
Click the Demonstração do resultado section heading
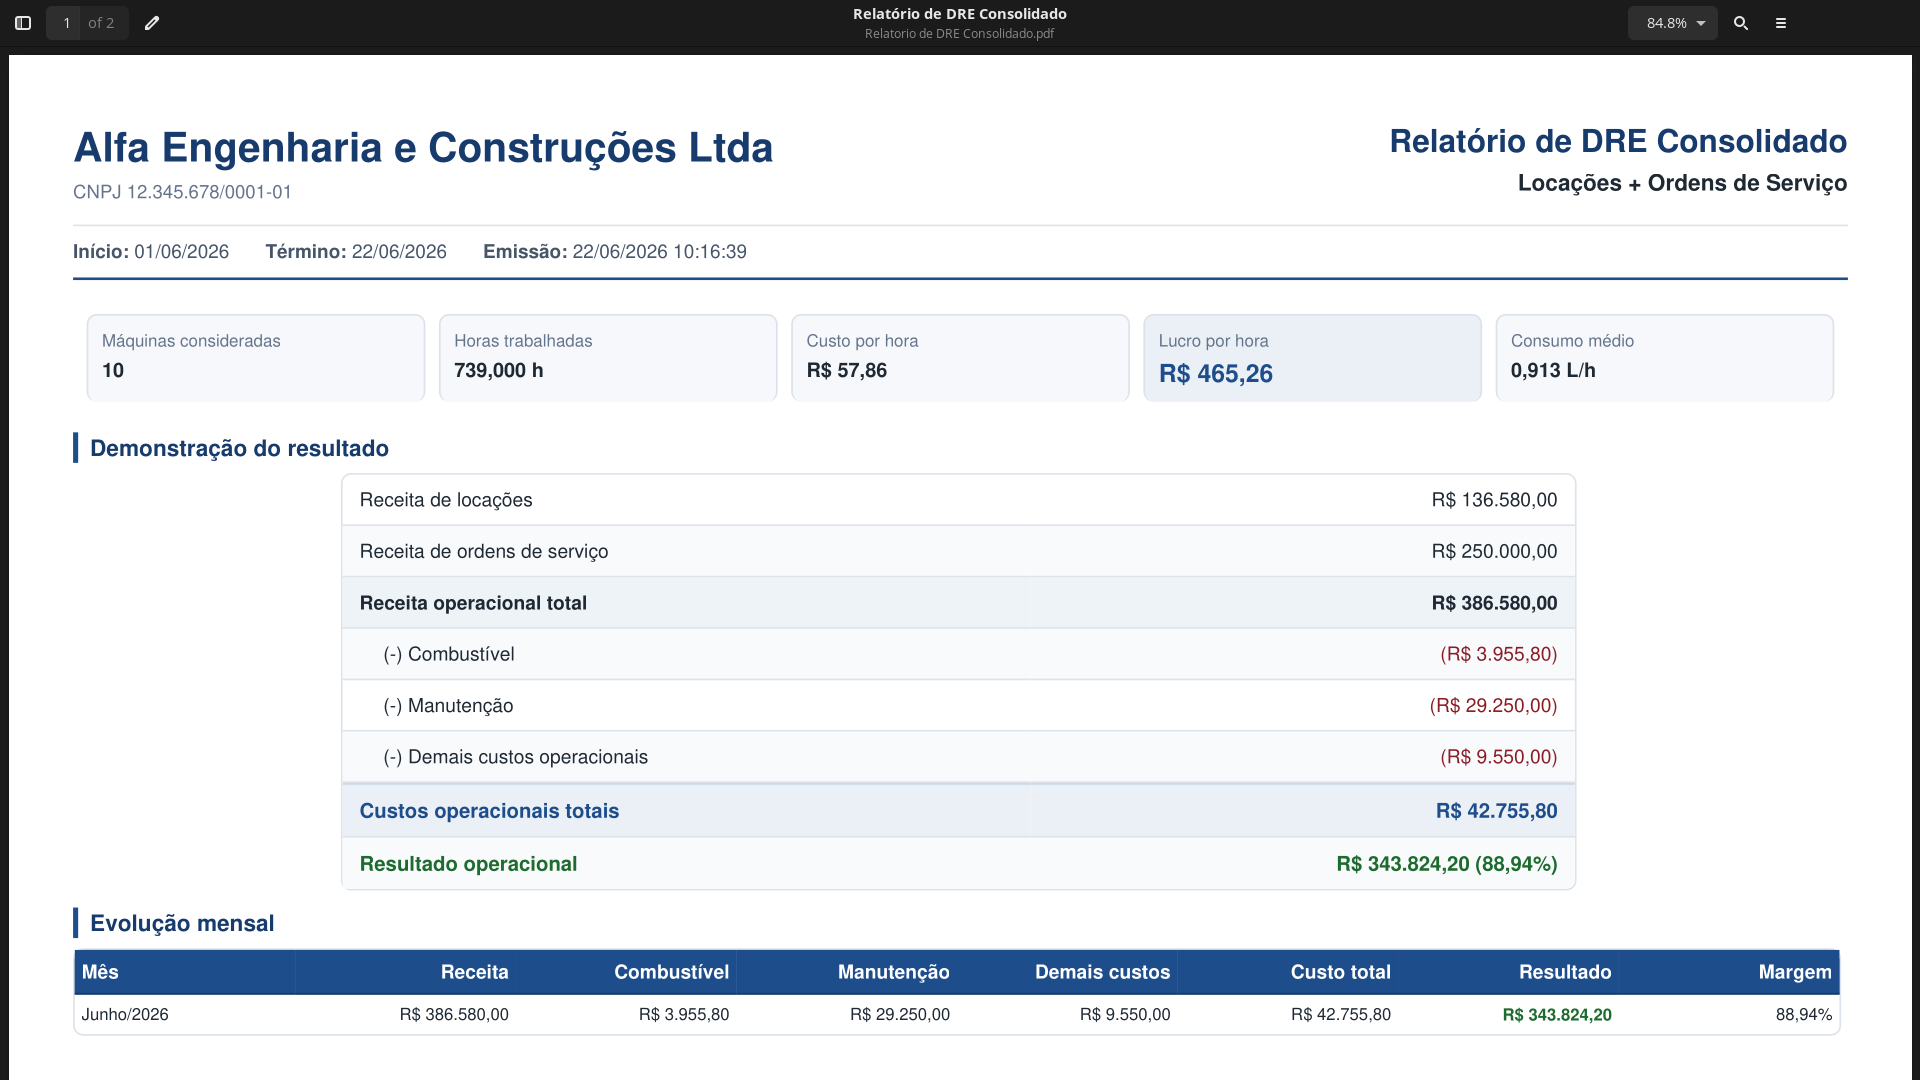coord(239,448)
